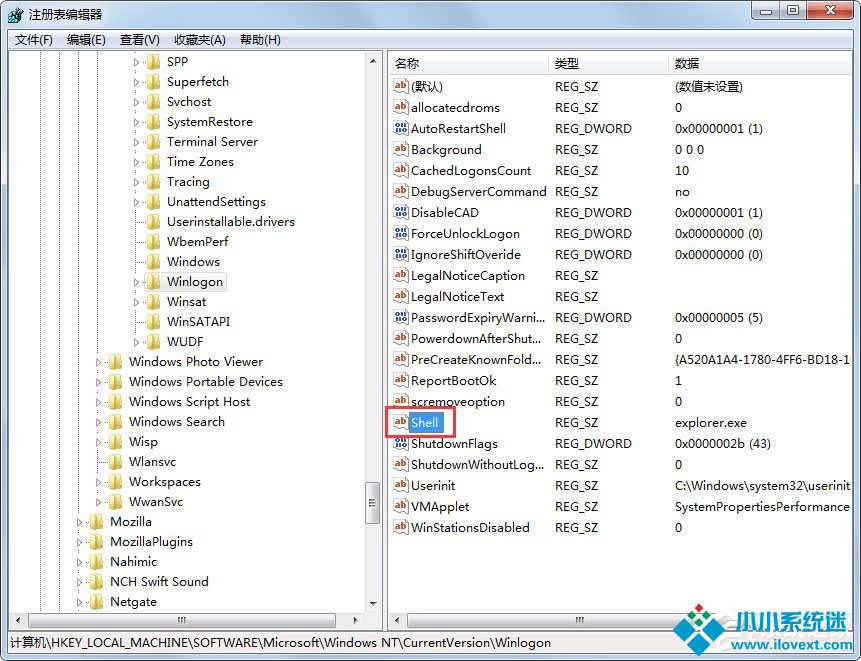Expand the Windows Search tree node
The height and width of the screenshot is (661, 861).
tap(98, 422)
